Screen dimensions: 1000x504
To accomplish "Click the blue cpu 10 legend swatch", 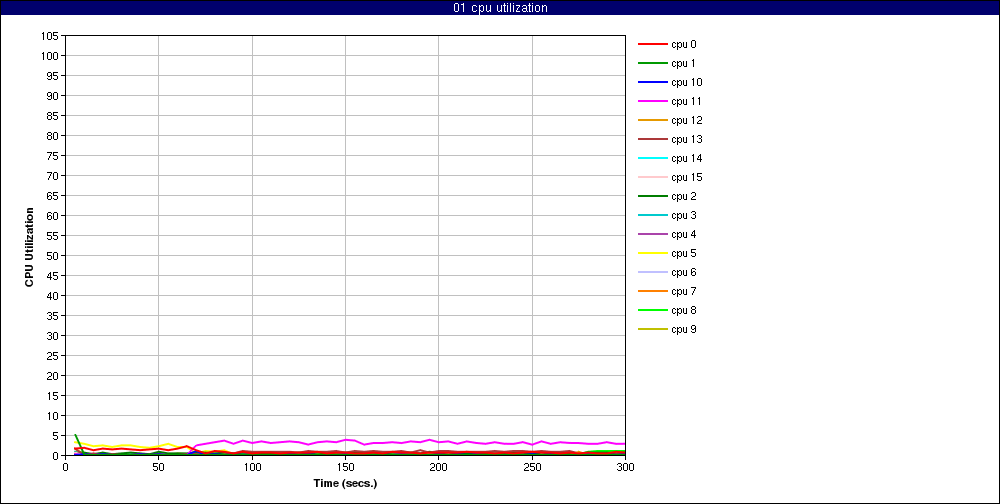I will pos(652,83).
